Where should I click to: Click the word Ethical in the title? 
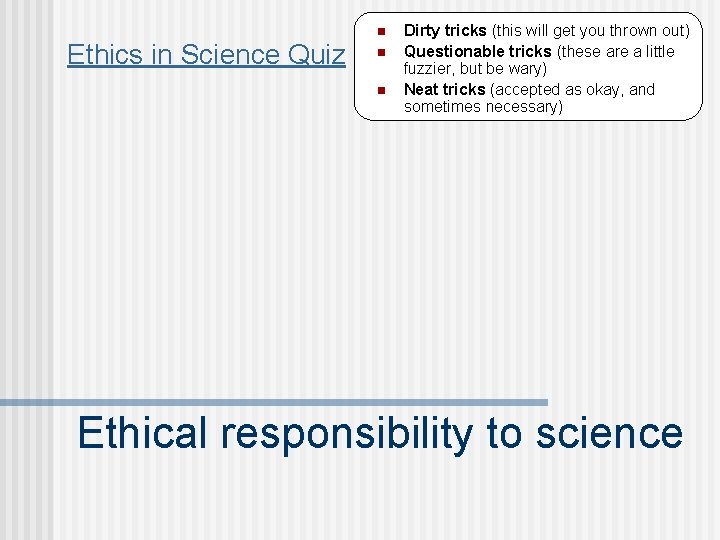[142, 432]
